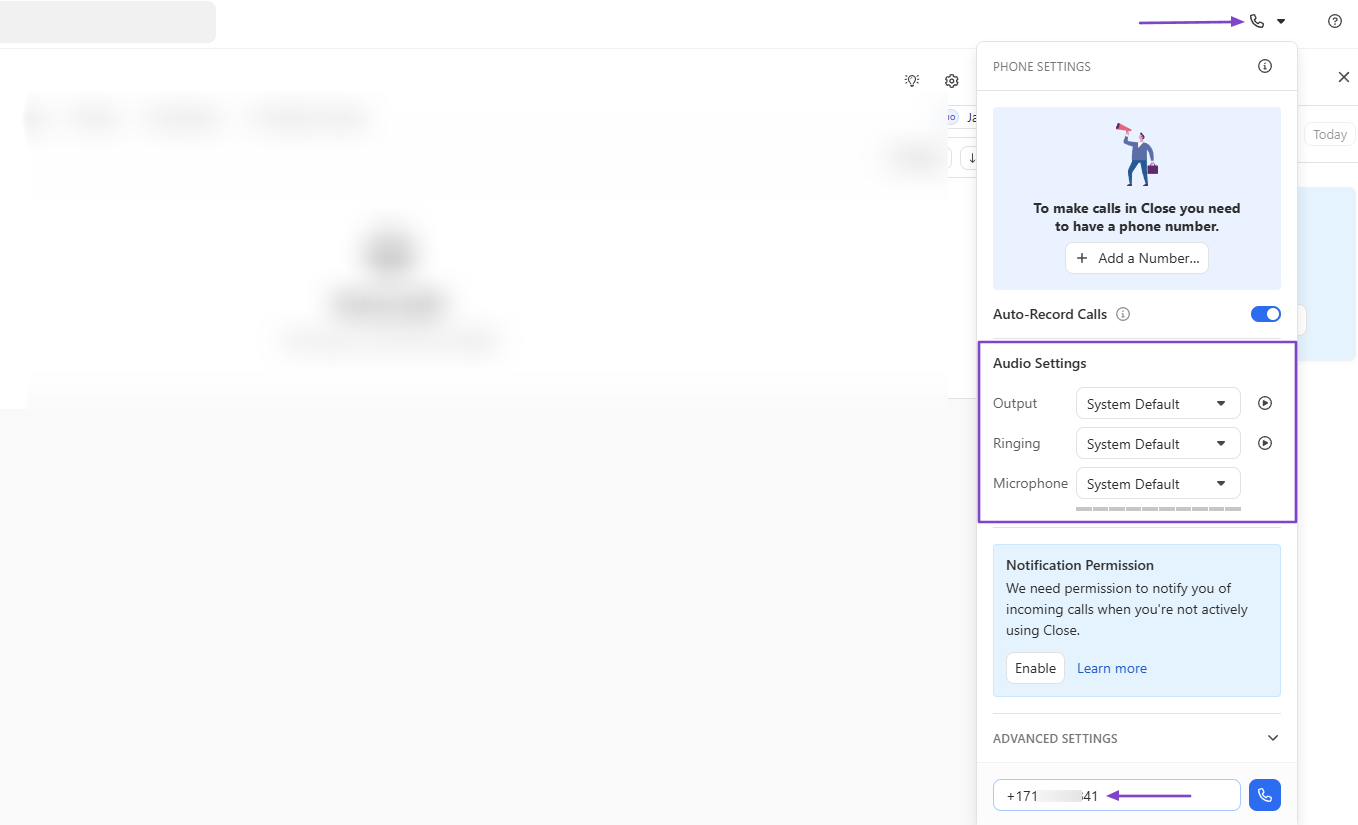Enable notification permission
The height and width of the screenshot is (825, 1358).
(1035, 668)
